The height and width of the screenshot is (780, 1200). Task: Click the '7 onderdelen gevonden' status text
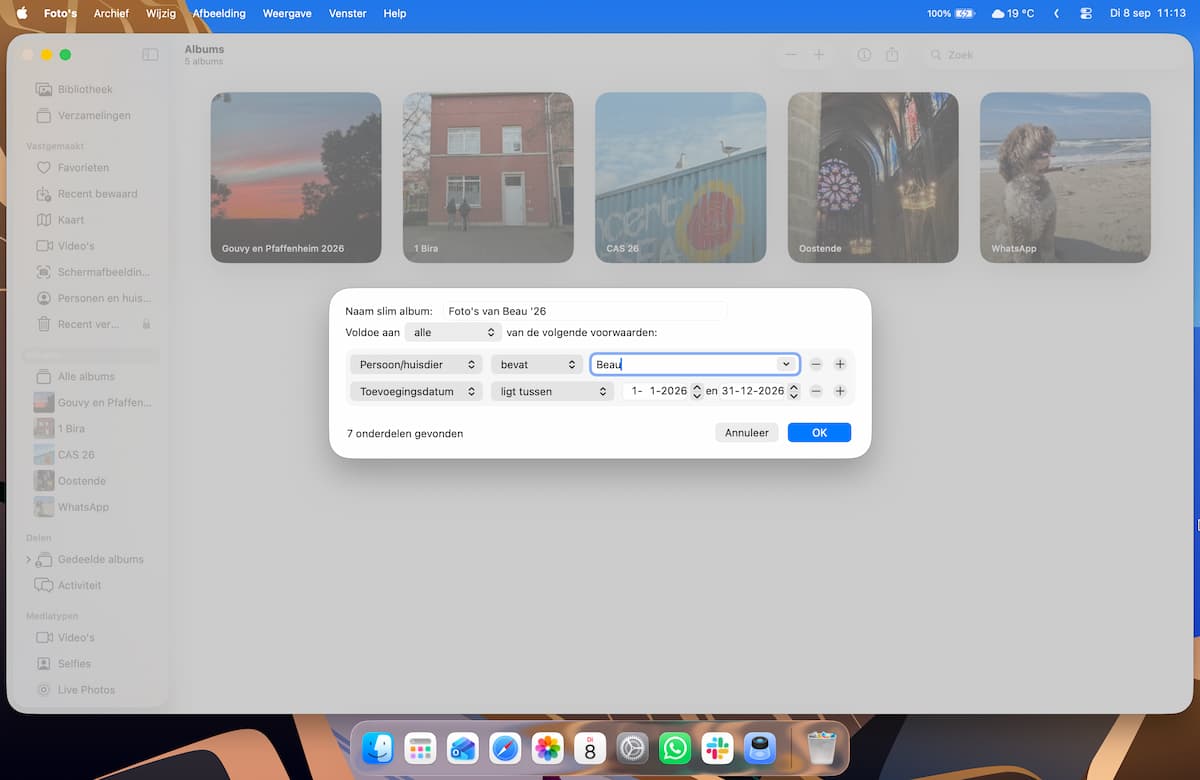405,434
